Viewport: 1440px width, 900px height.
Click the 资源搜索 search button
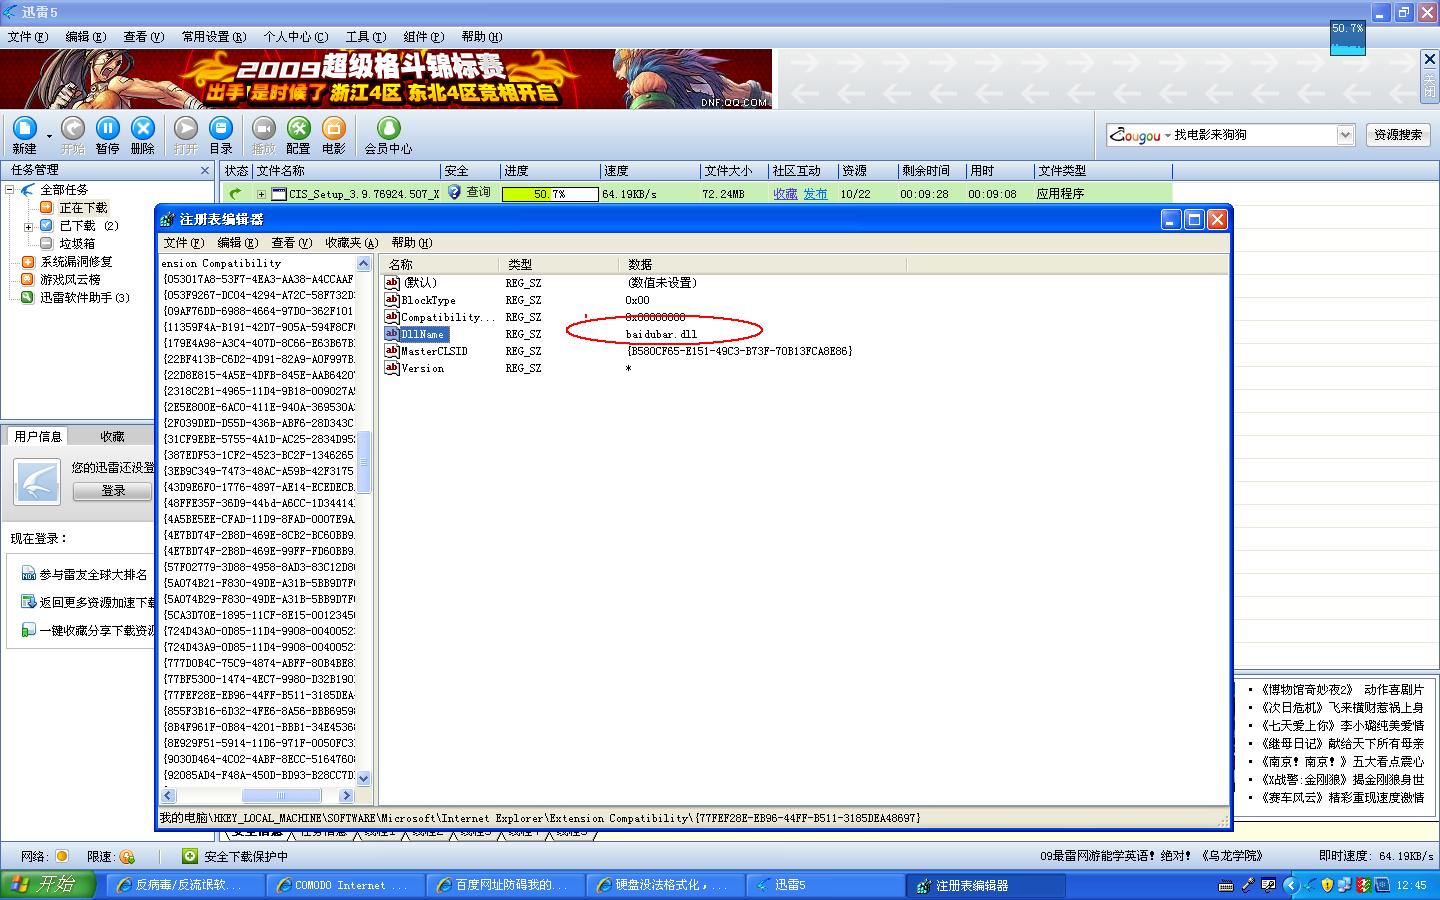(x=1398, y=135)
